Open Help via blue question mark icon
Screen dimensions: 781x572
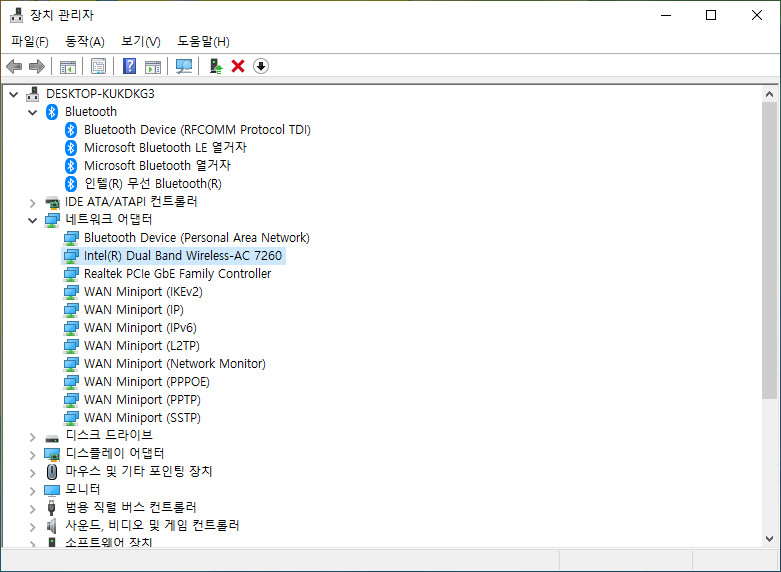pyautogui.click(x=130, y=66)
